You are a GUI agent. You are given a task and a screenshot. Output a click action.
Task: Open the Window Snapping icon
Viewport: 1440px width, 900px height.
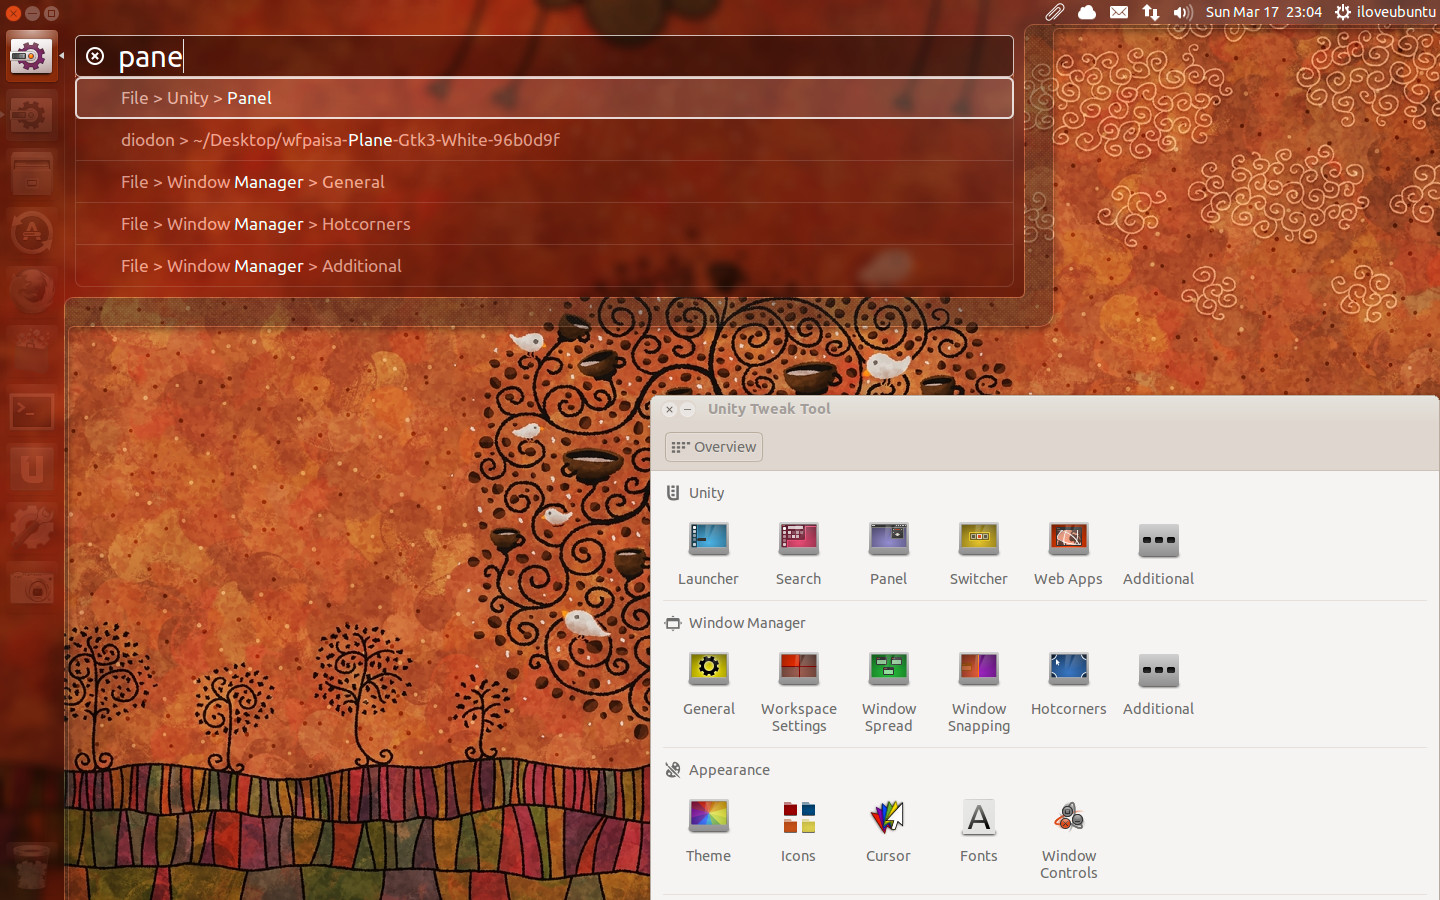click(978, 670)
